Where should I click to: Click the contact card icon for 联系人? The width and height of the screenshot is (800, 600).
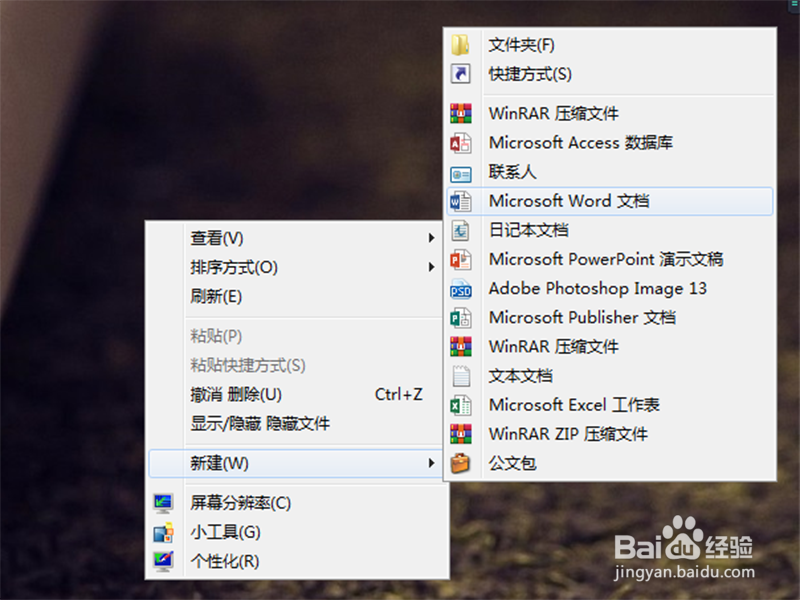coord(460,175)
